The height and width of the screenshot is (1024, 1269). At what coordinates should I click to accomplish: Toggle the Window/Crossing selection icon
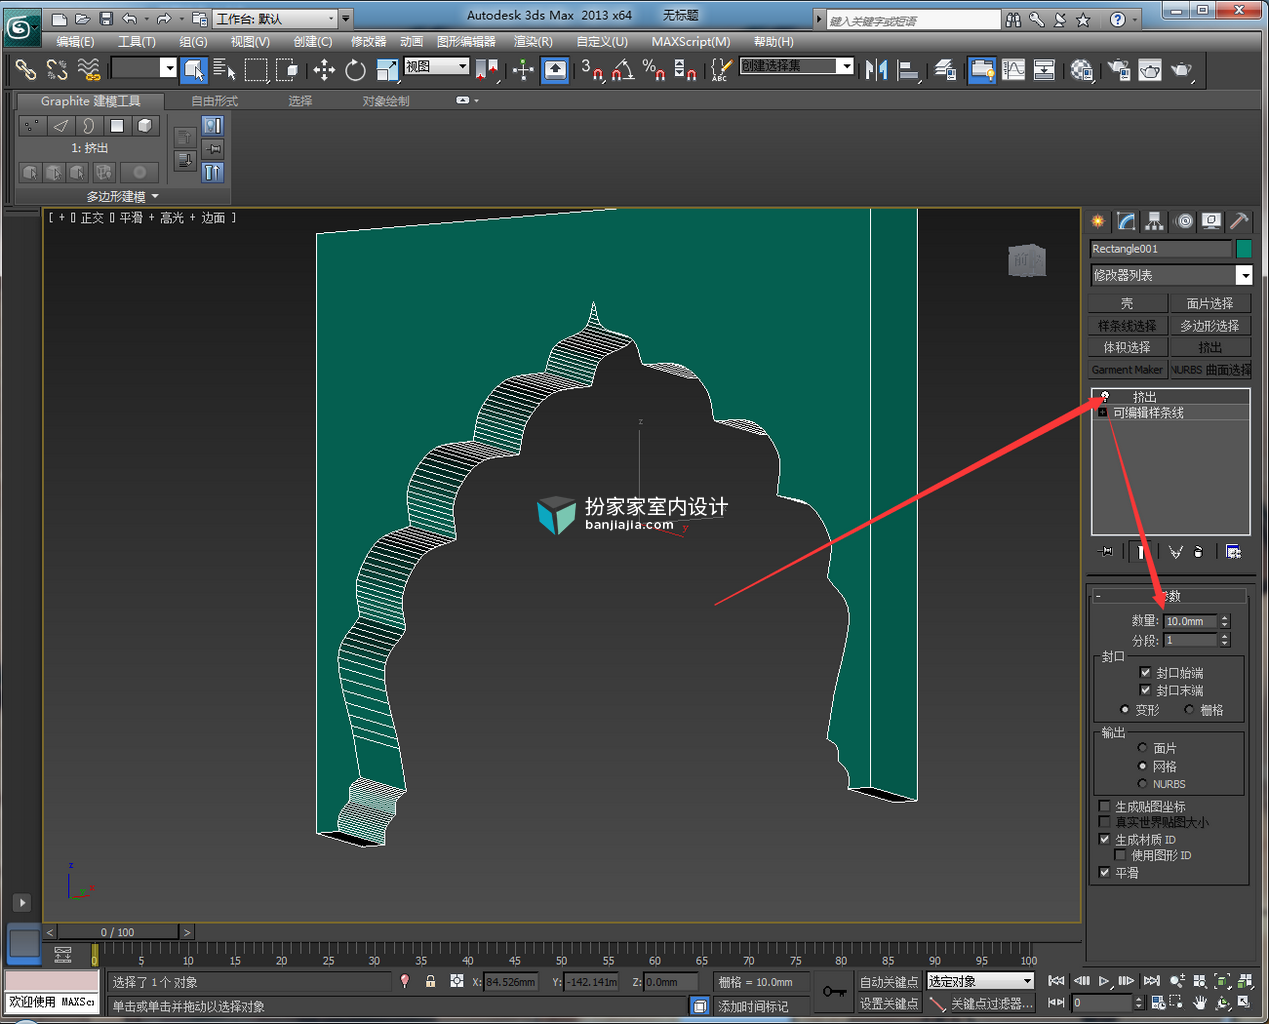[287, 69]
